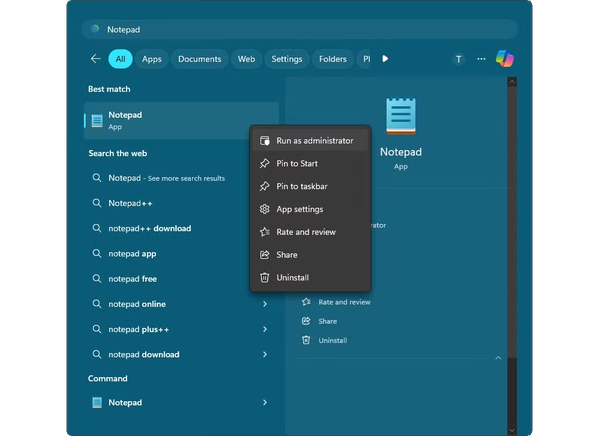Click the large Notepad icon in preview pane

click(401, 116)
